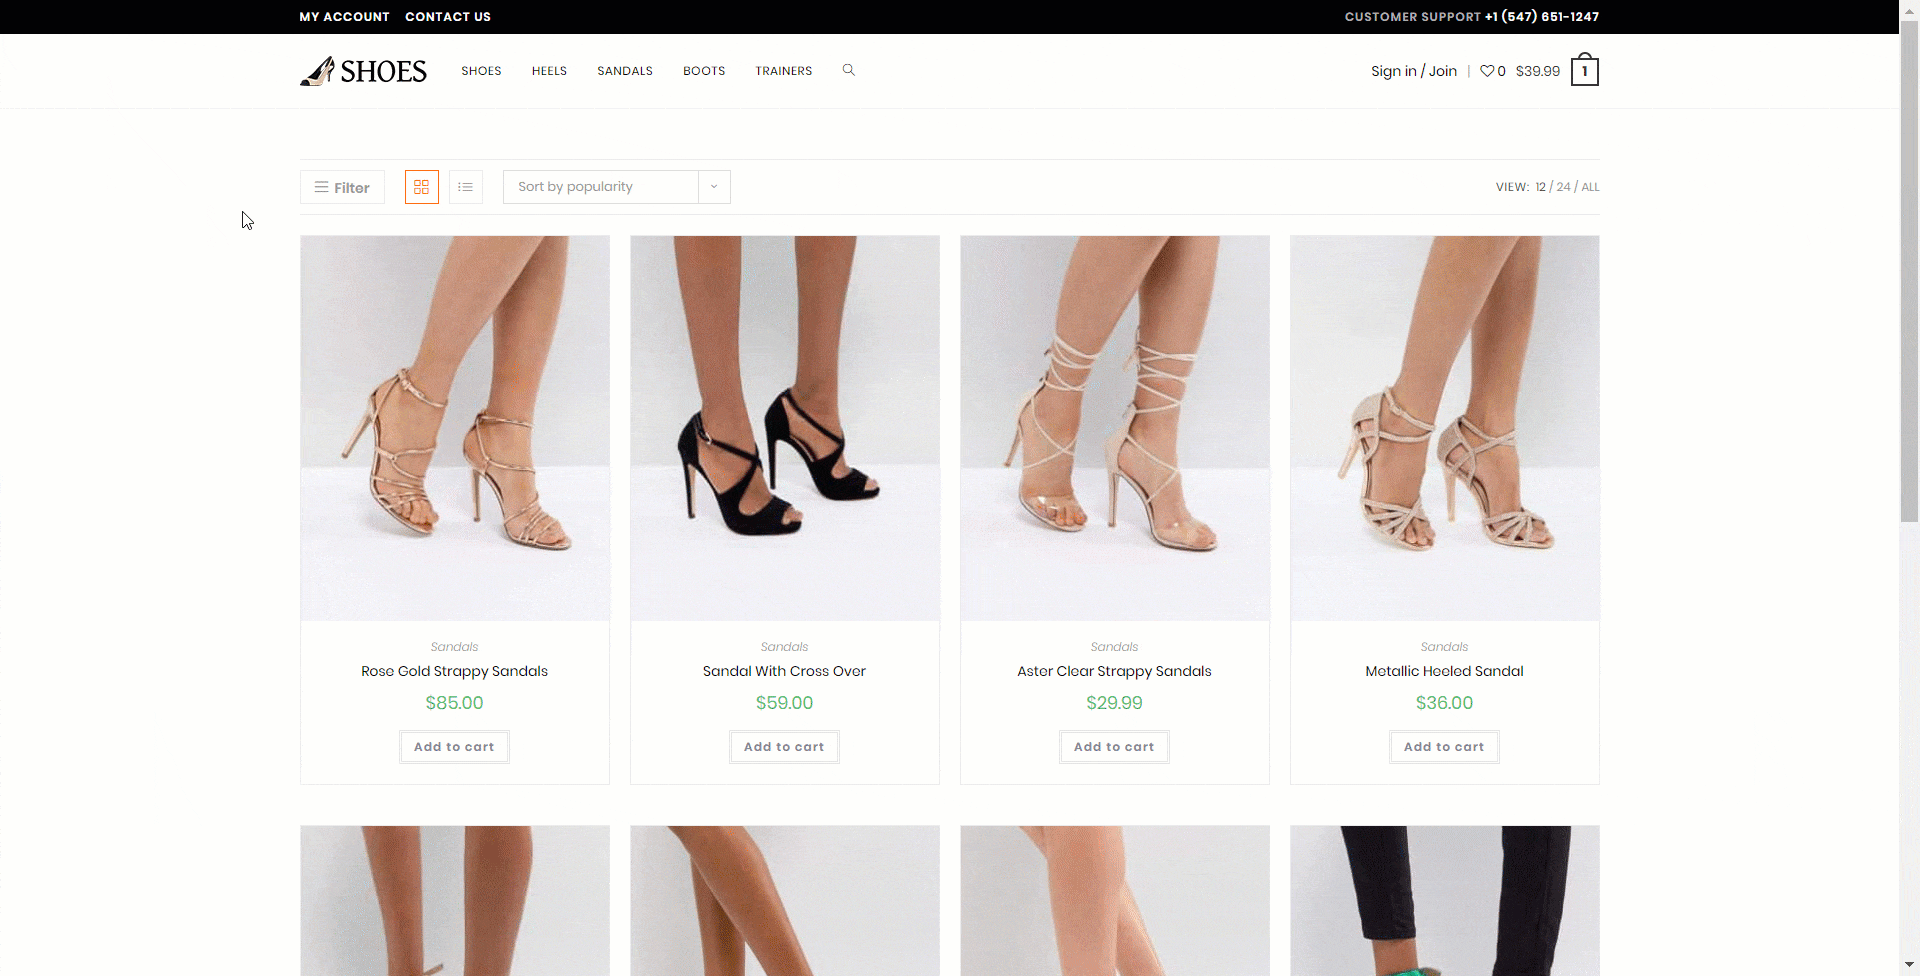Open Rose Gold Strappy Sandals title
1920x976 pixels.
(x=455, y=671)
